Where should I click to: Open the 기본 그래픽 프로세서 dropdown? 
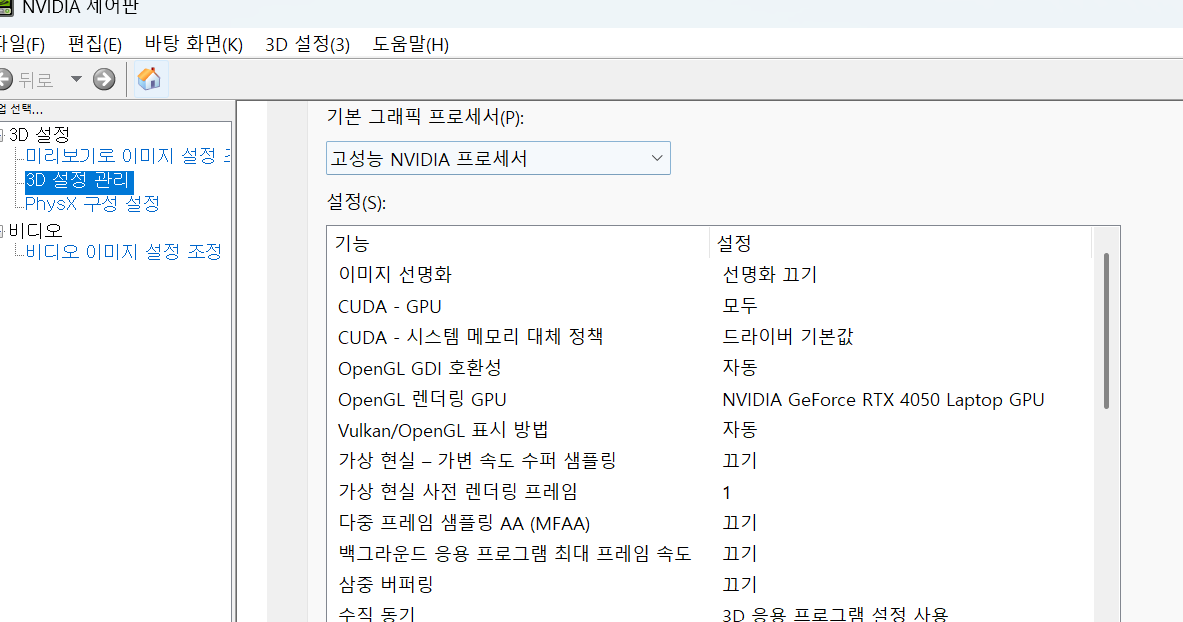point(498,159)
